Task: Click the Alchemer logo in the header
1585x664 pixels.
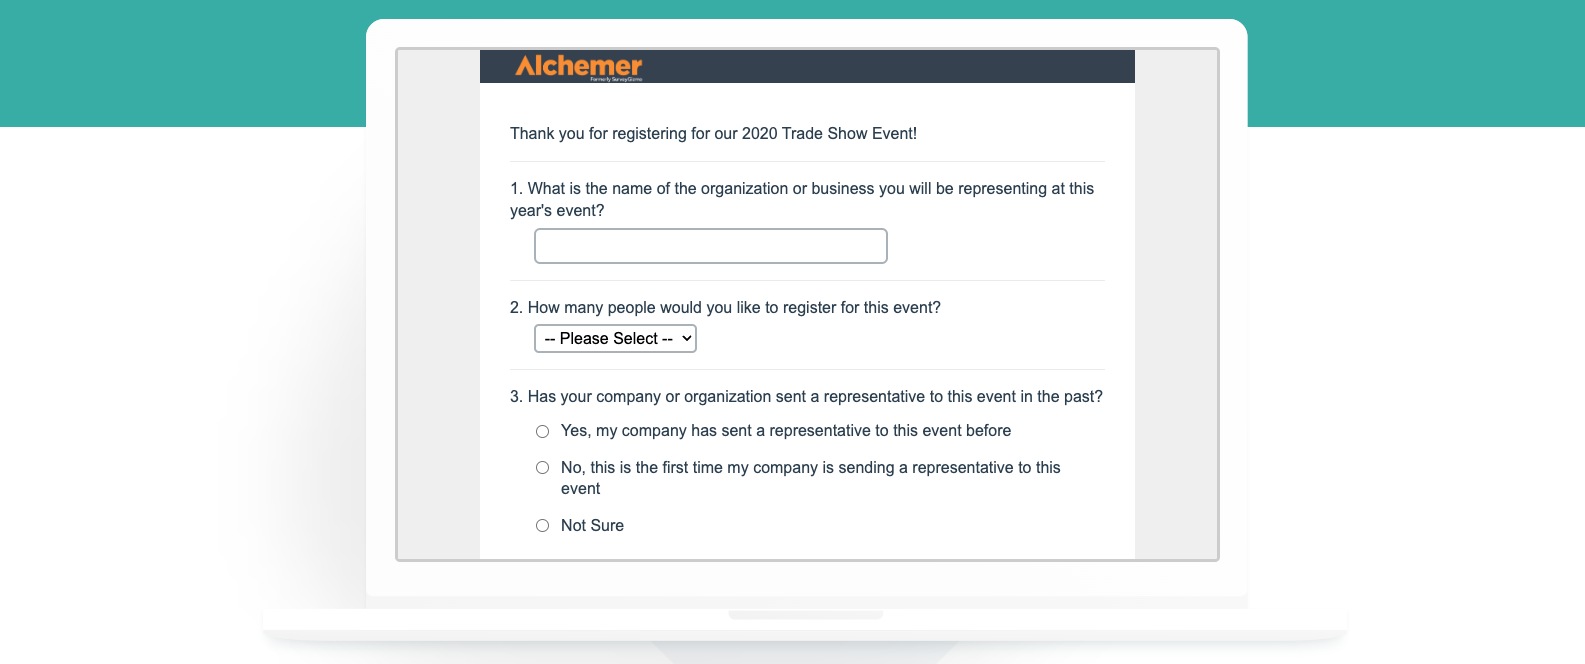Action: [578, 65]
